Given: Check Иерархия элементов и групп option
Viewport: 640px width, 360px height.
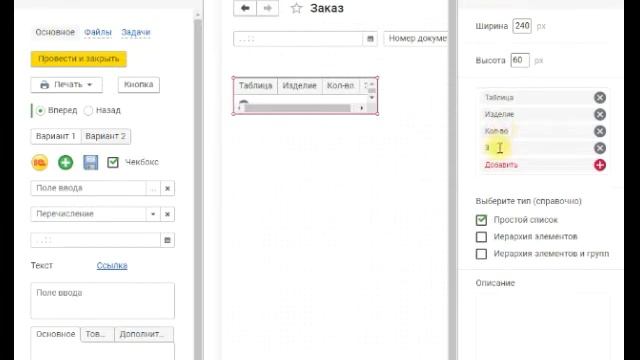Looking at the screenshot, I should [x=481, y=254].
